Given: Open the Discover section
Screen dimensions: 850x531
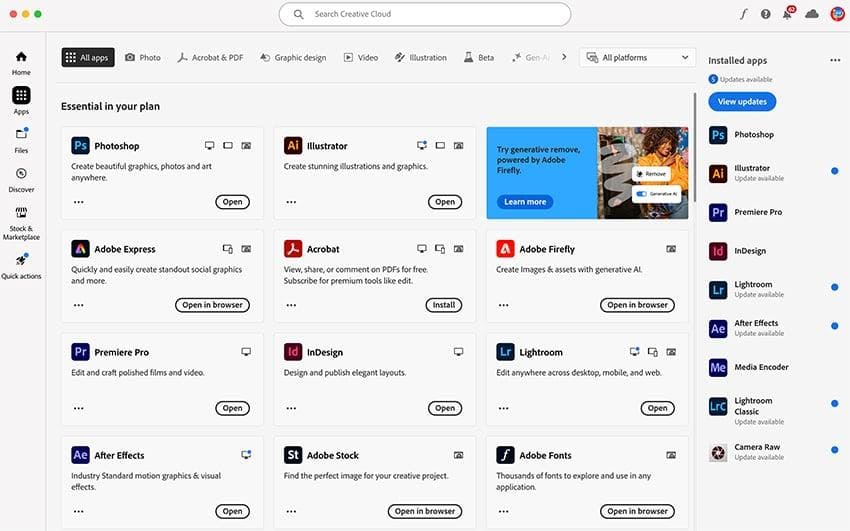Looking at the screenshot, I should (21, 180).
